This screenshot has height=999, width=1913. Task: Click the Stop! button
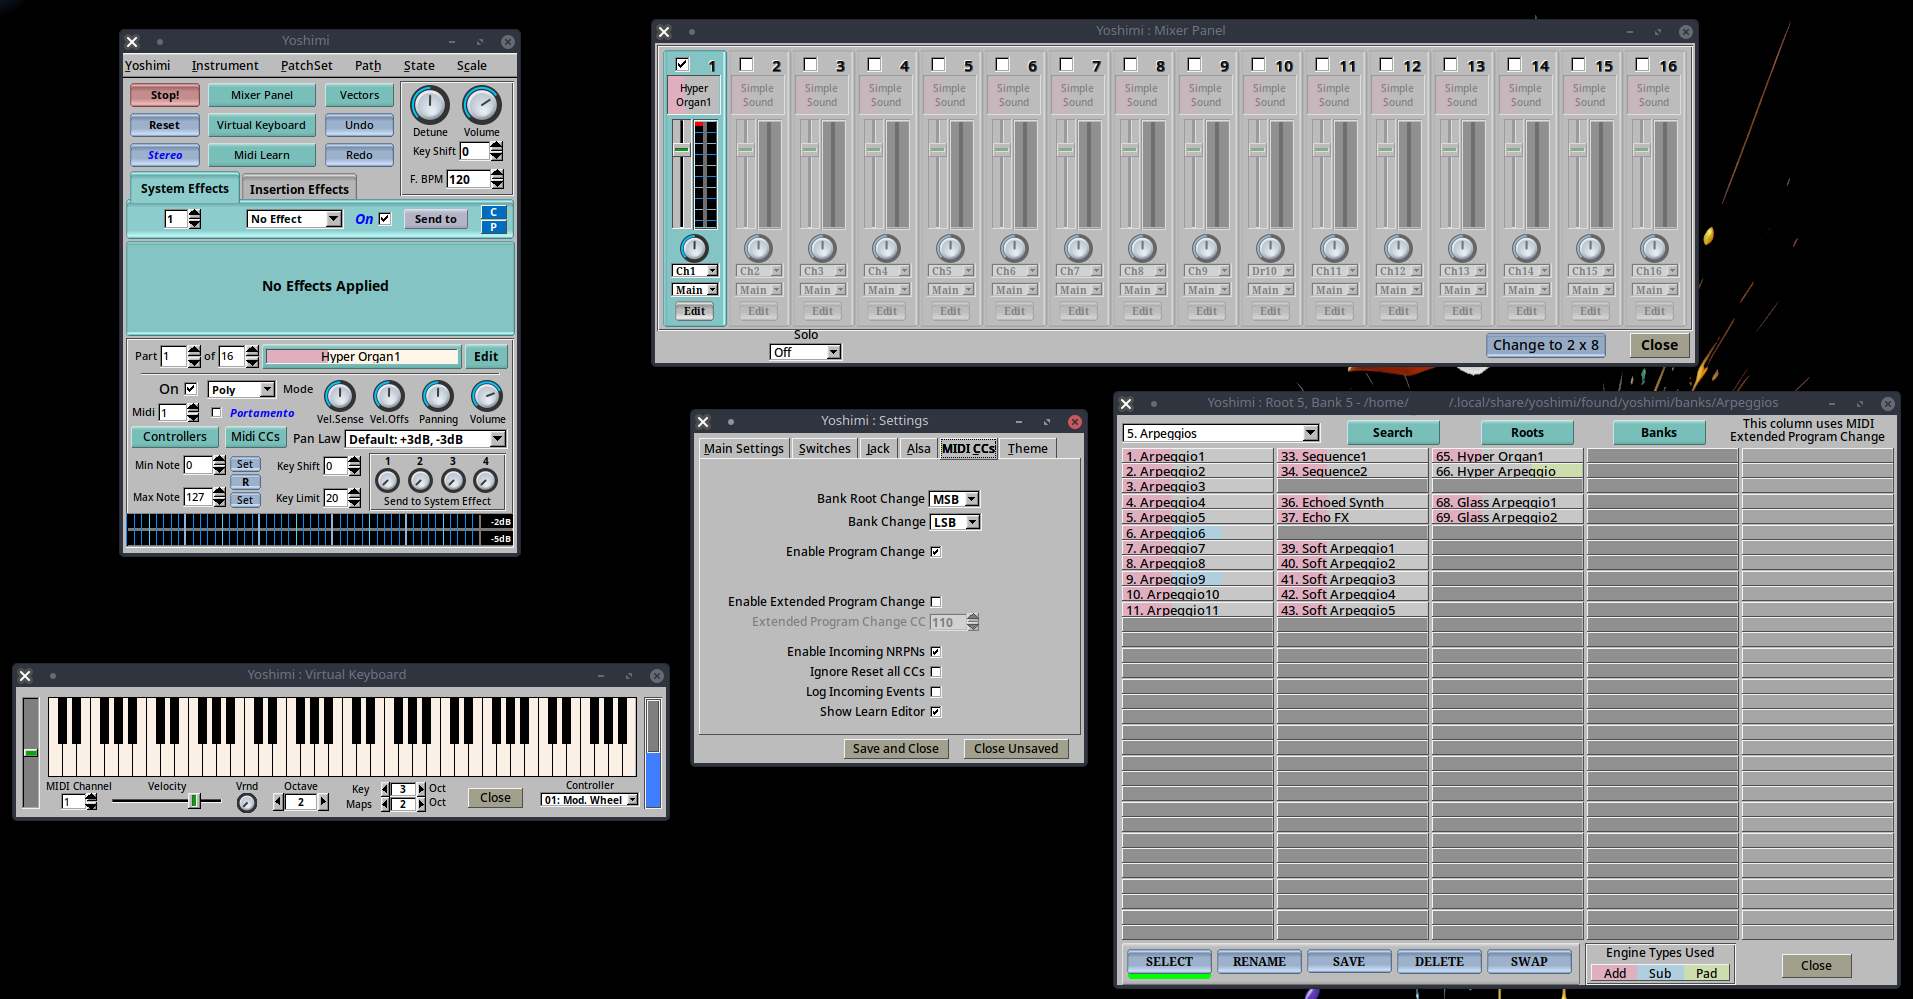pos(165,95)
